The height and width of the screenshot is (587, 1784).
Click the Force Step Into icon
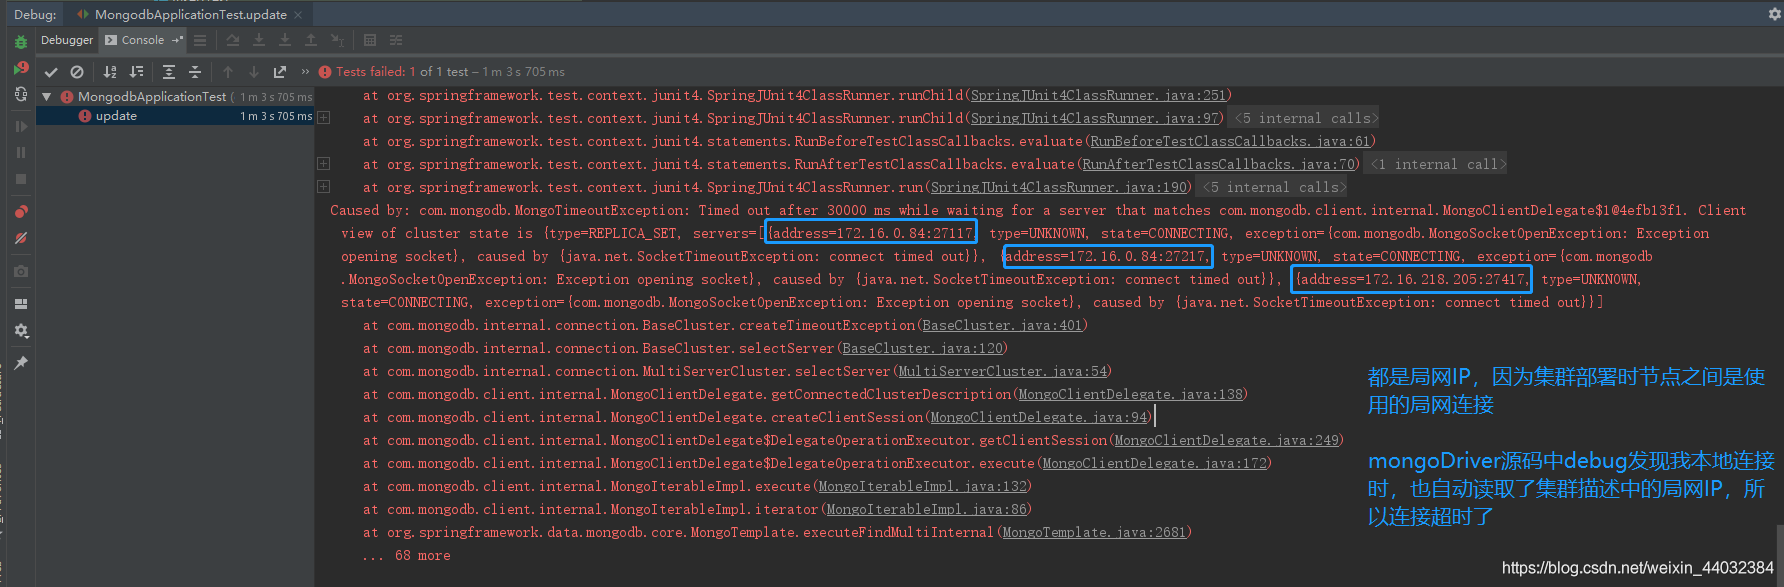pyautogui.click(x=285, y=40)
